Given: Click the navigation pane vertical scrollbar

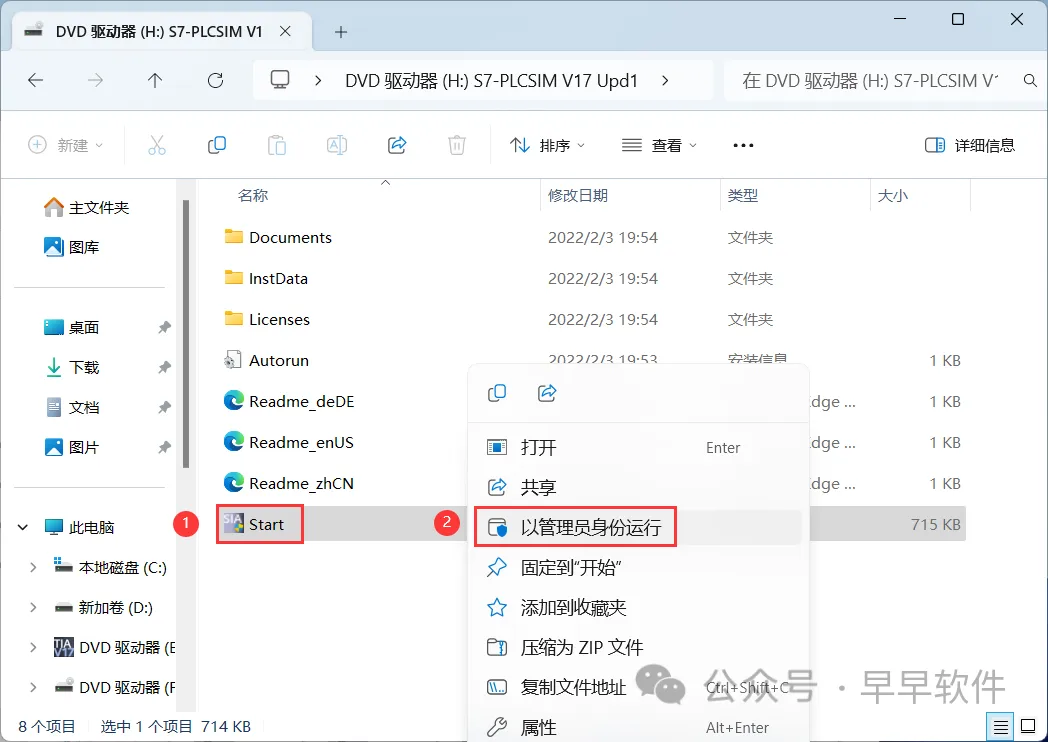Looking at the screenshot, I should (x=186, y=334).
